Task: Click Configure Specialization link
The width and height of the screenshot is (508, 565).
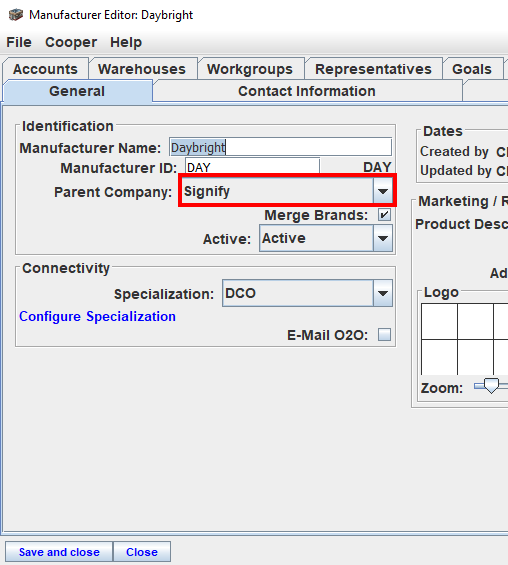Action: (97, 316)
